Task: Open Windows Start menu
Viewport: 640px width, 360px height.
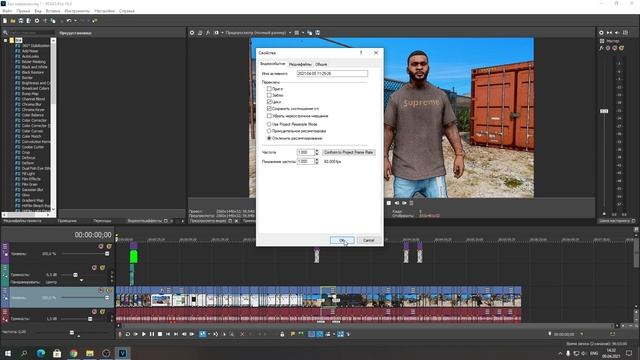Action: pos(7,353)
